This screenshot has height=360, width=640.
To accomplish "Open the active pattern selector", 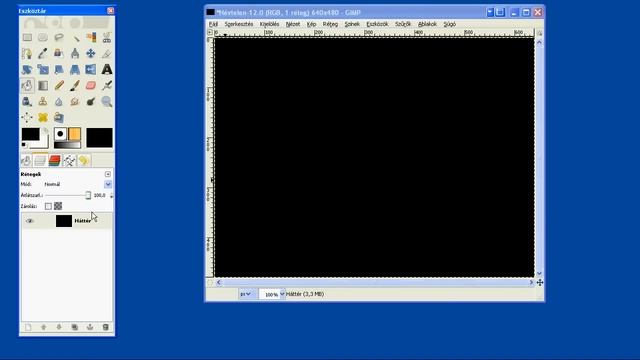I will [x=74, y=134].
